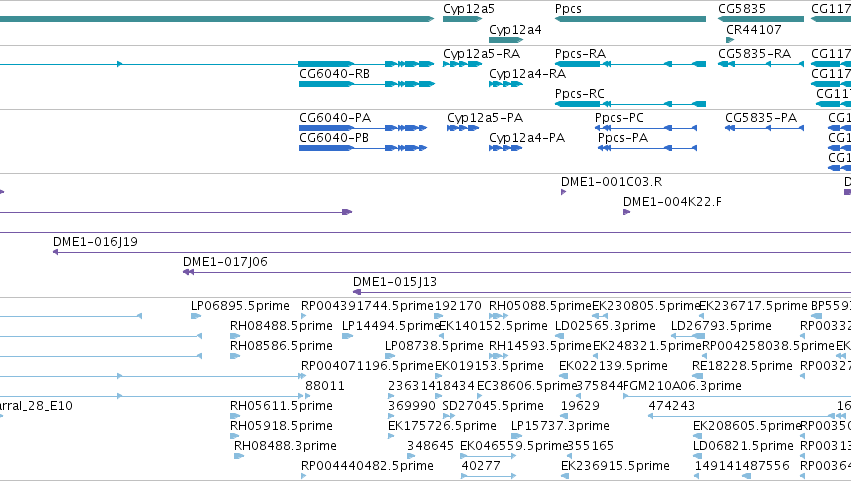
Task: Click the DME1-016J19 clone label
Action: (95, 242)
